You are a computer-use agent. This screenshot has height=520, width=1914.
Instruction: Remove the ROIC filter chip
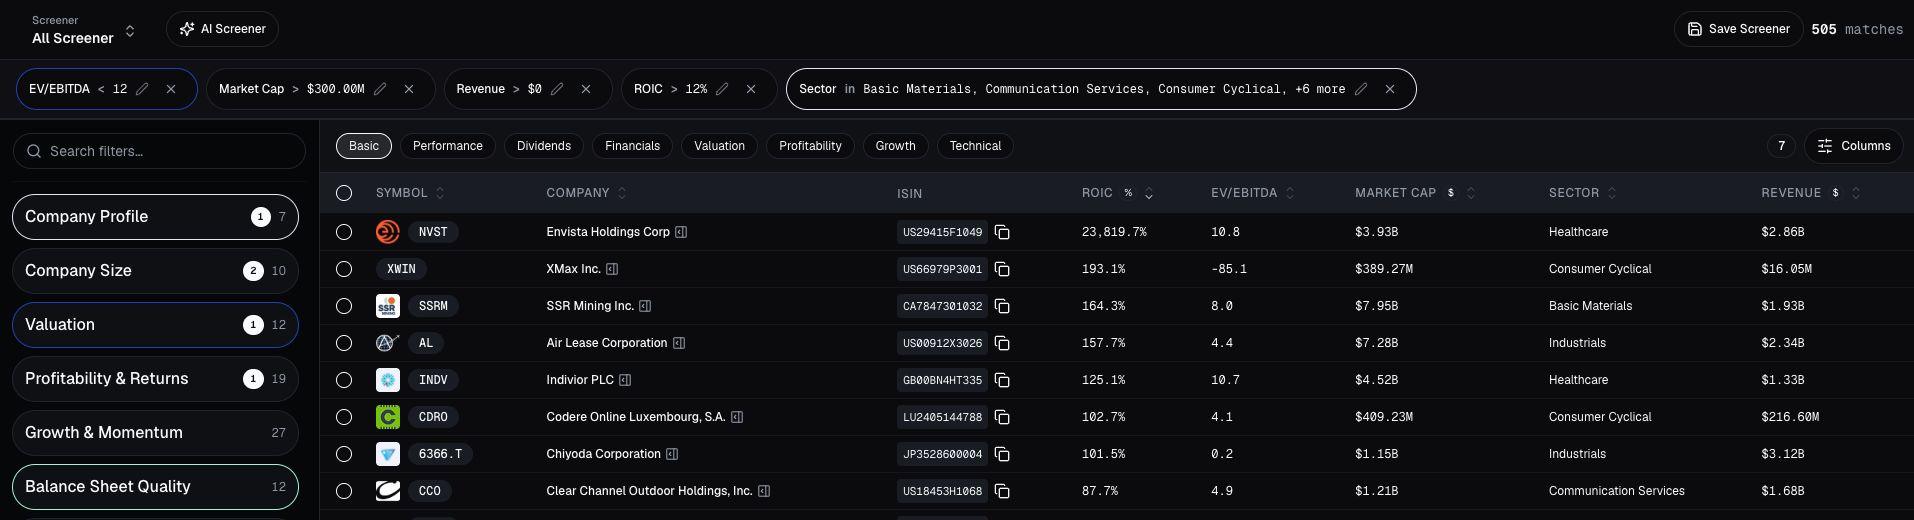[x=751, y=89]
